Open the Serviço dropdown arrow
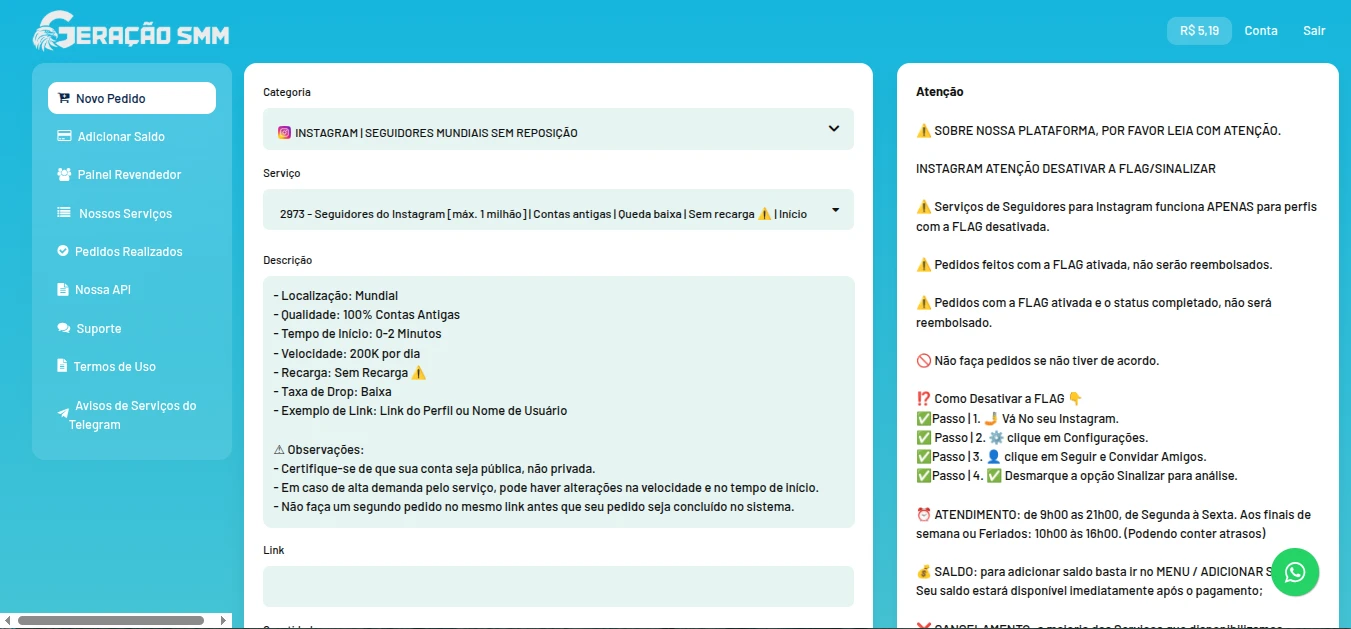Image resolution: width=1351 pixels, height=629 pixels. pos(835,210)
